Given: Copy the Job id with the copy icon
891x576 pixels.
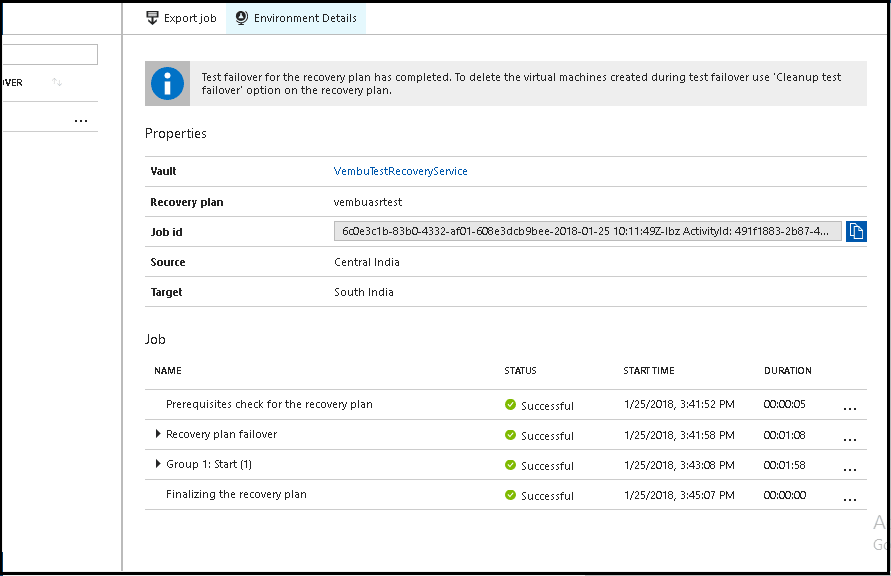Looking at the screenshot, I should click(856, 231).
